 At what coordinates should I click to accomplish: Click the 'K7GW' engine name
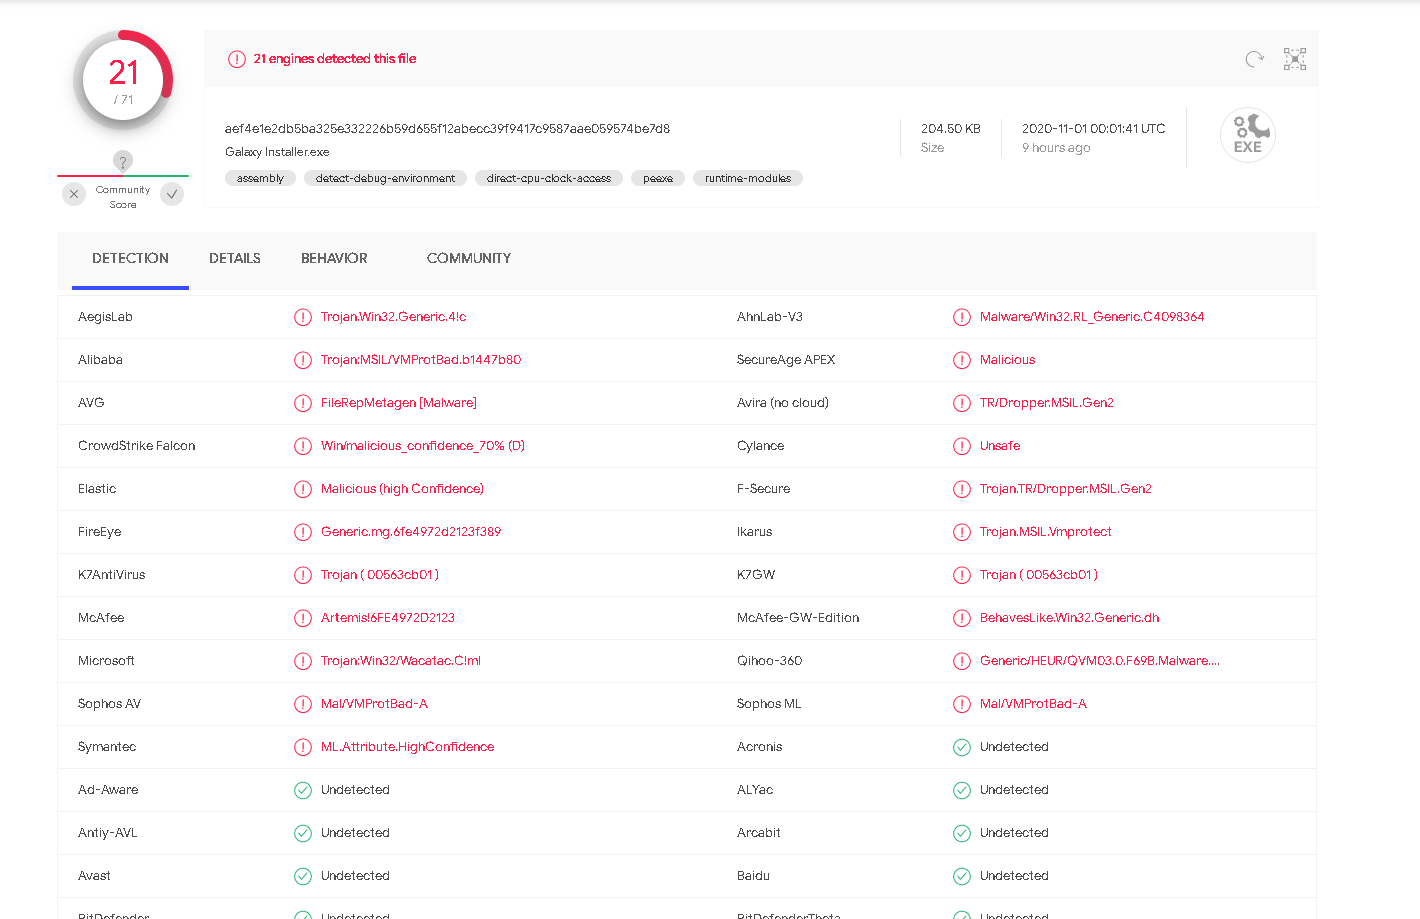pyautogui.click(x=756, y=575)
